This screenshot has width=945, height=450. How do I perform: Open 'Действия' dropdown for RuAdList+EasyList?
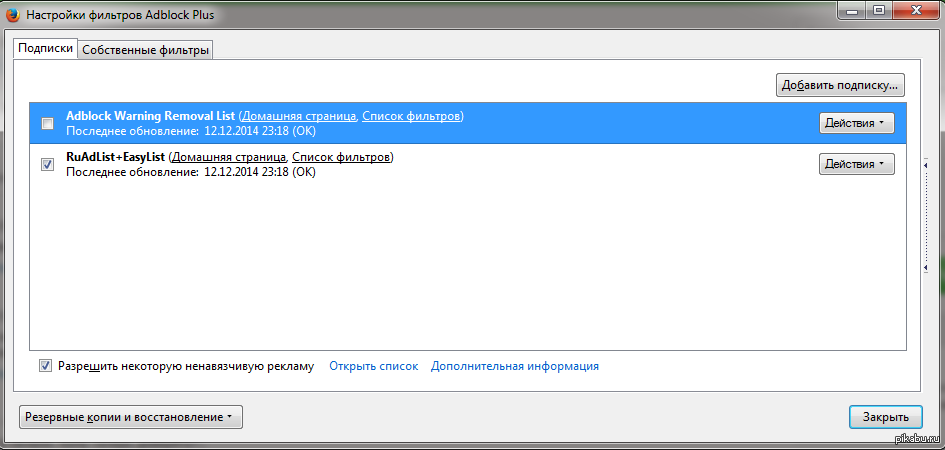point(856,164)
